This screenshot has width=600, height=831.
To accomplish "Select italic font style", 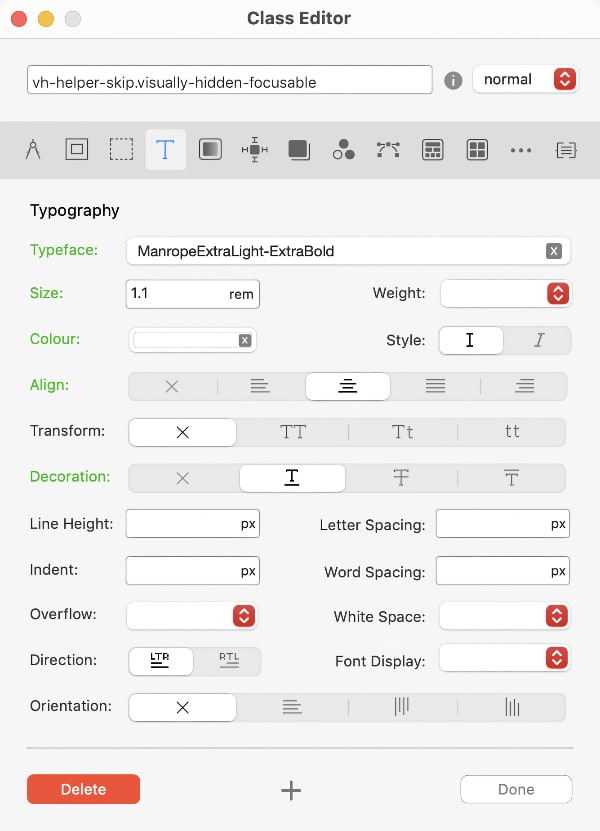I will pyautogui.click(x=538, y=340).
